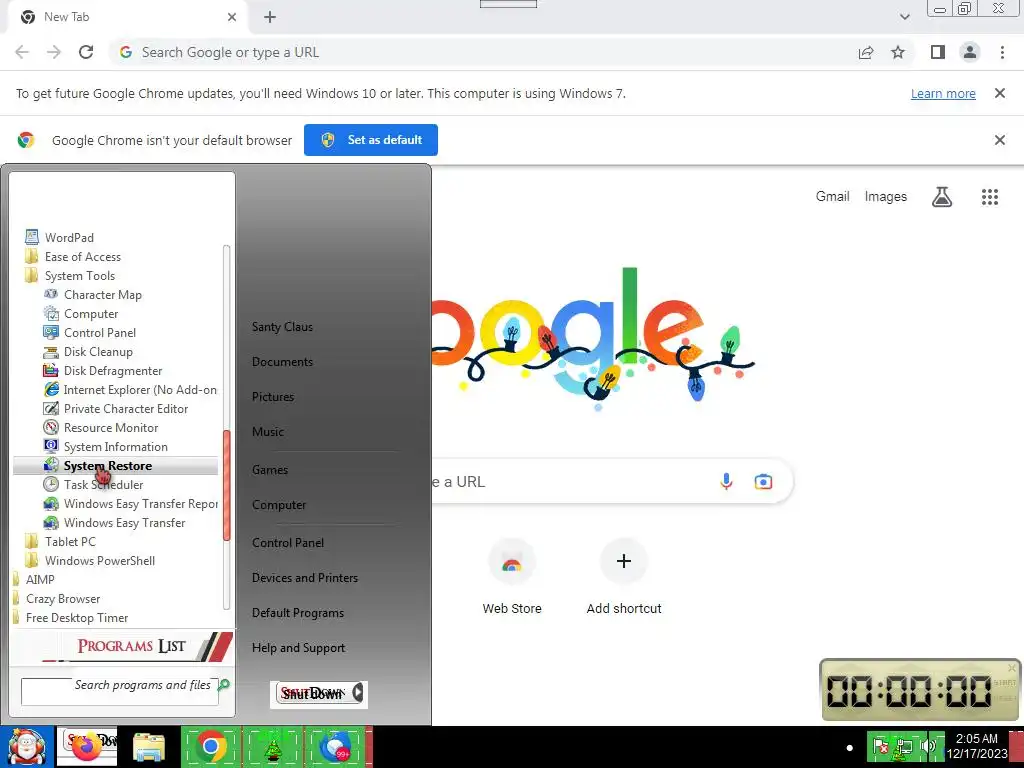Open Chrome profile avatar
Image resolution: width=1024 pixels, height=768 pixels.
[970, 52]
